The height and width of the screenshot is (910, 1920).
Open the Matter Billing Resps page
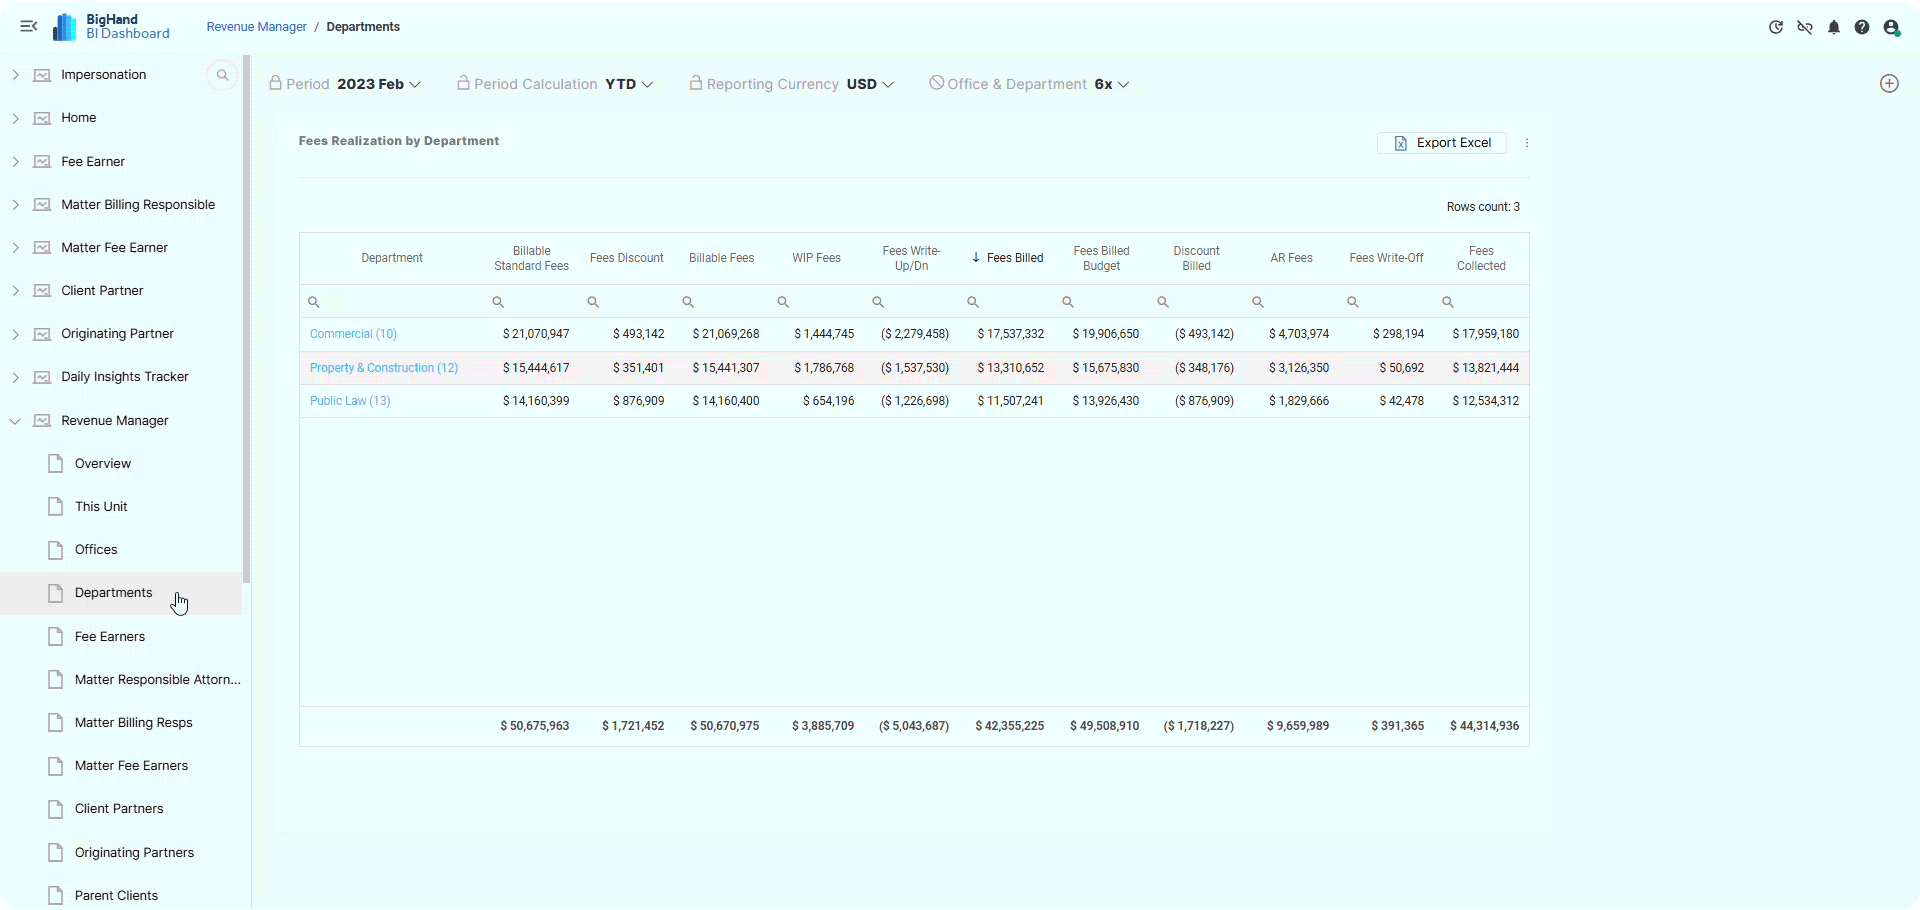[134, 723]
